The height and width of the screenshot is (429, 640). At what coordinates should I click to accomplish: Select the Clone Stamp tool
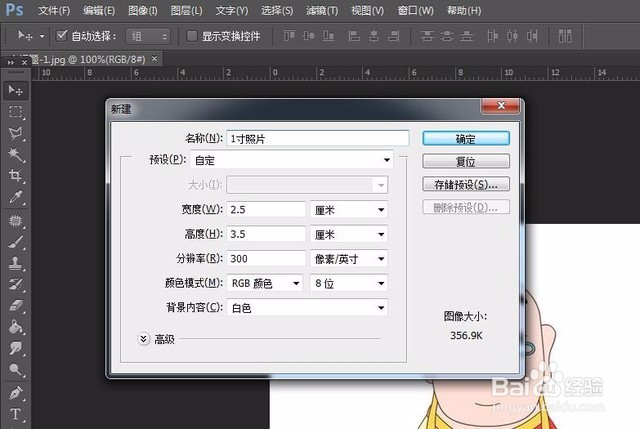pyautogui.click(x=16, y=263)
